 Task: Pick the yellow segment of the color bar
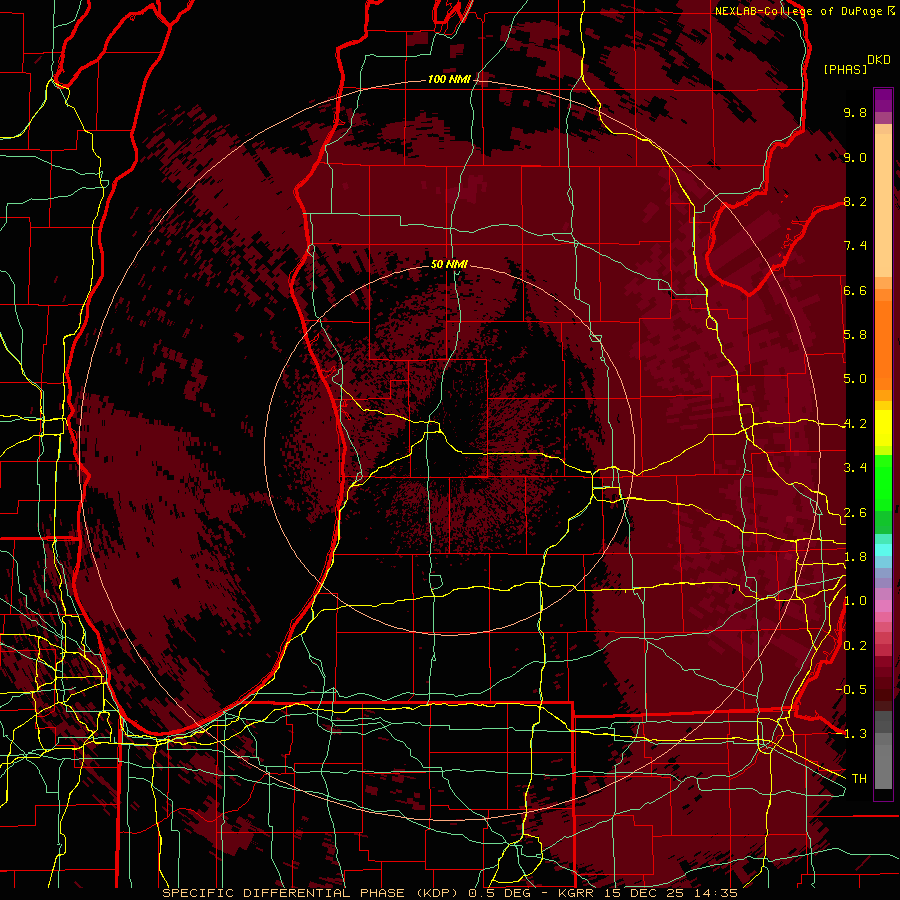click(x=883, y=428)
